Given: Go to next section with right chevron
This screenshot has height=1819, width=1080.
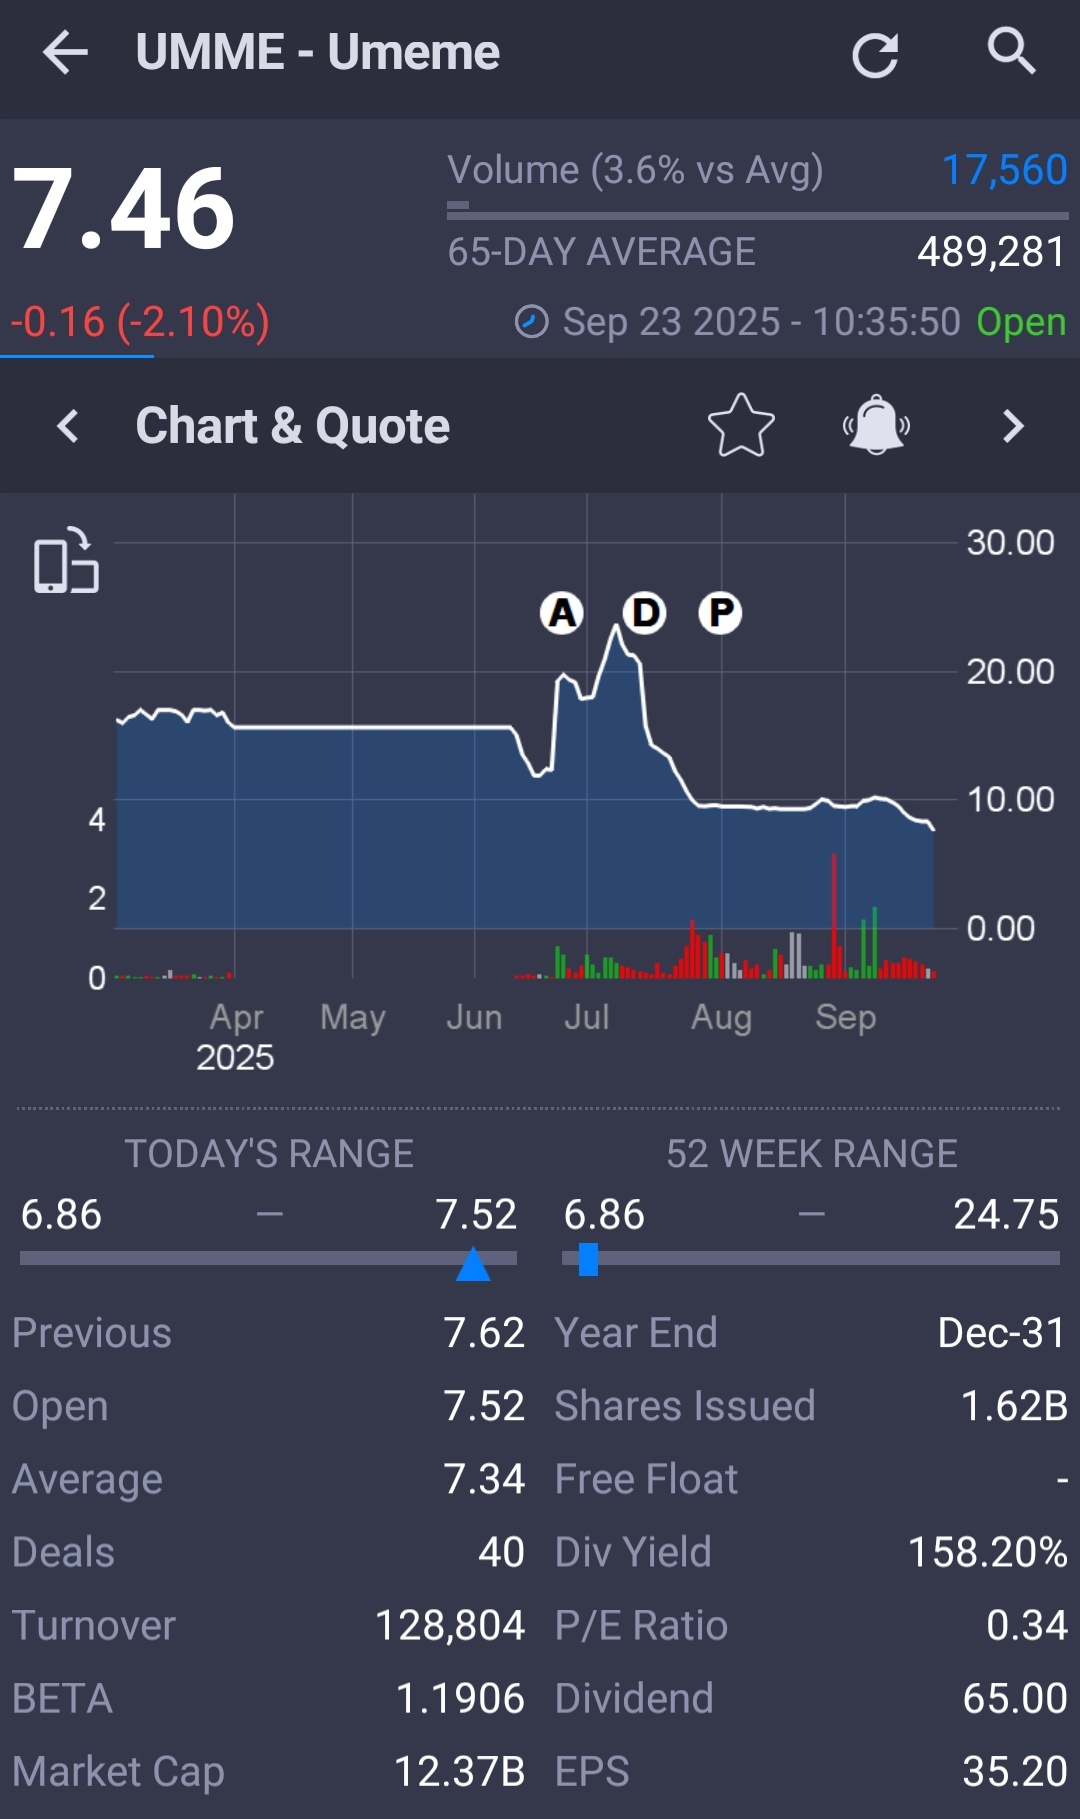Looking at the screenshot, I should click(1013, 426).
